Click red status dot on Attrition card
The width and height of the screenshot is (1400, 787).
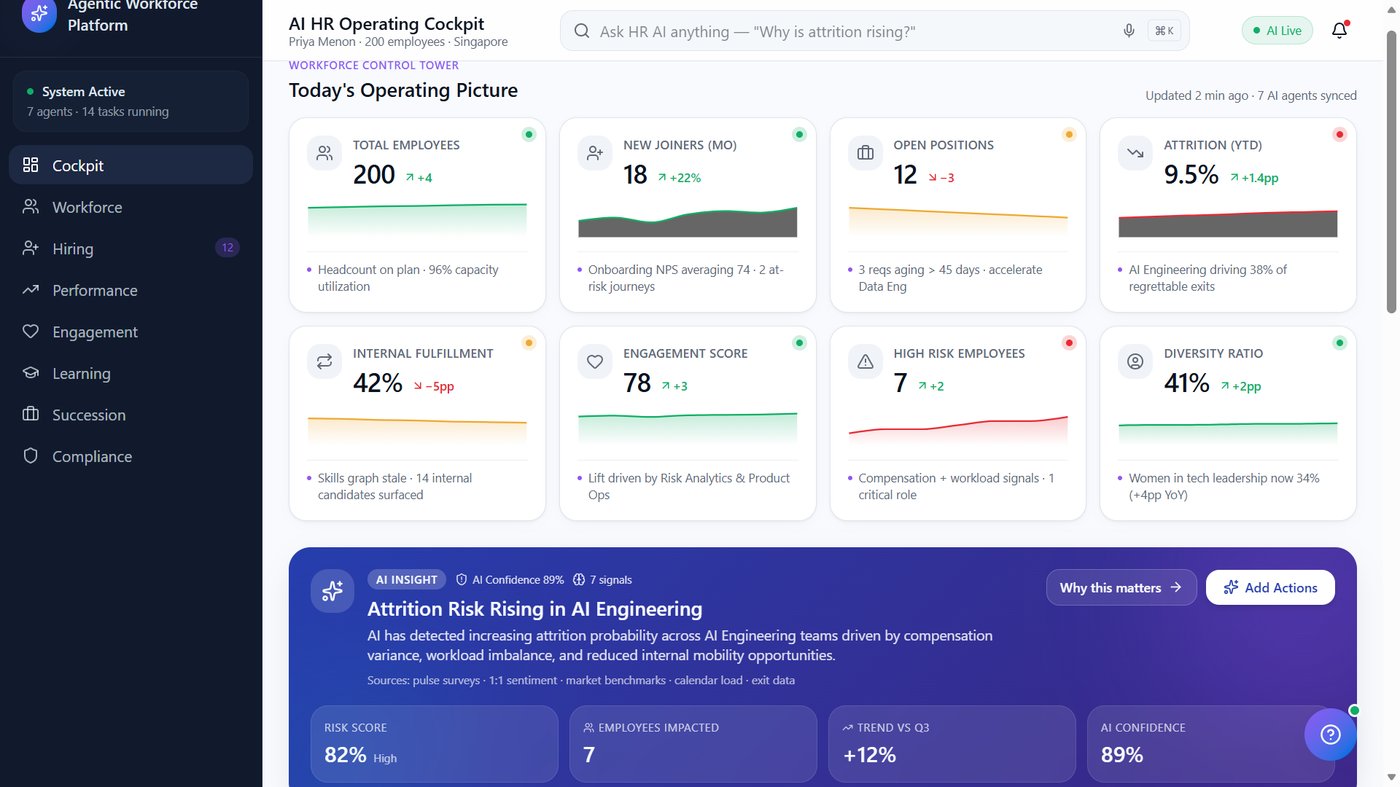click(x=1339, y=134)
